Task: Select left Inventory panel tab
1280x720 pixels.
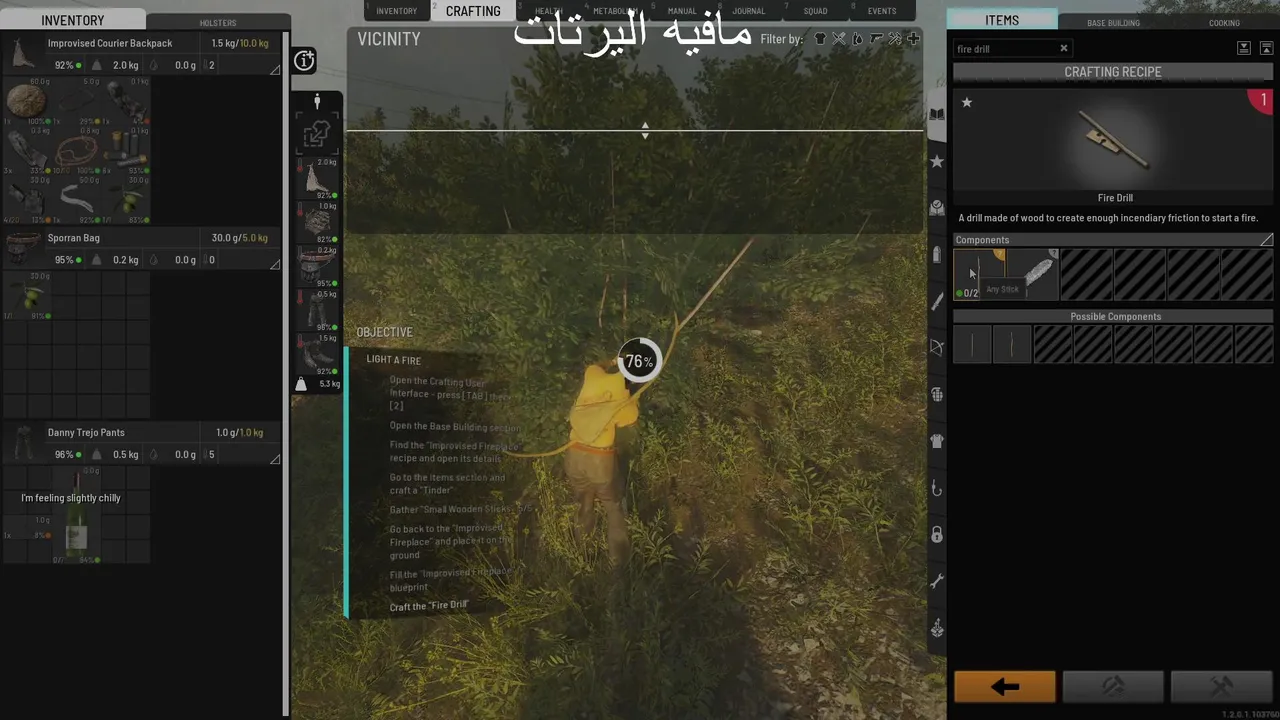Action: point(72,20)
